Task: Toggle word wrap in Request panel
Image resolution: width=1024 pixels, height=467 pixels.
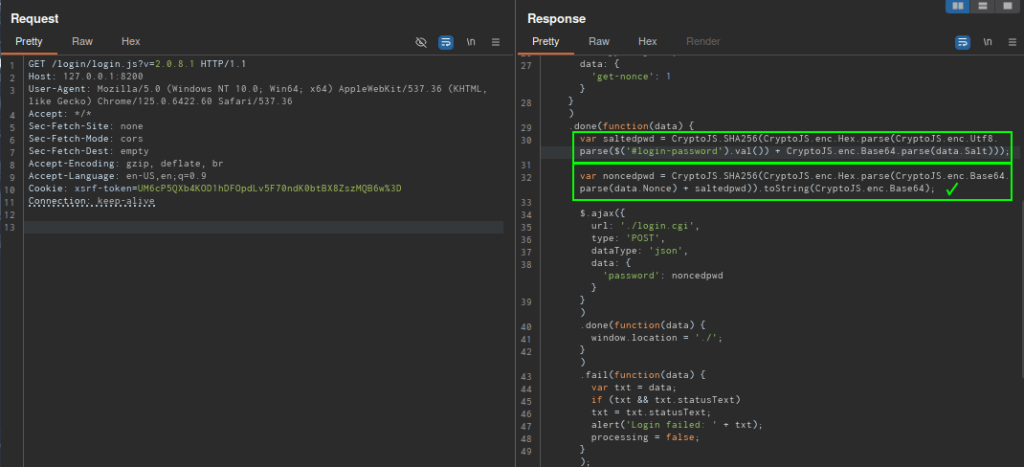Action: coord(446,42)
